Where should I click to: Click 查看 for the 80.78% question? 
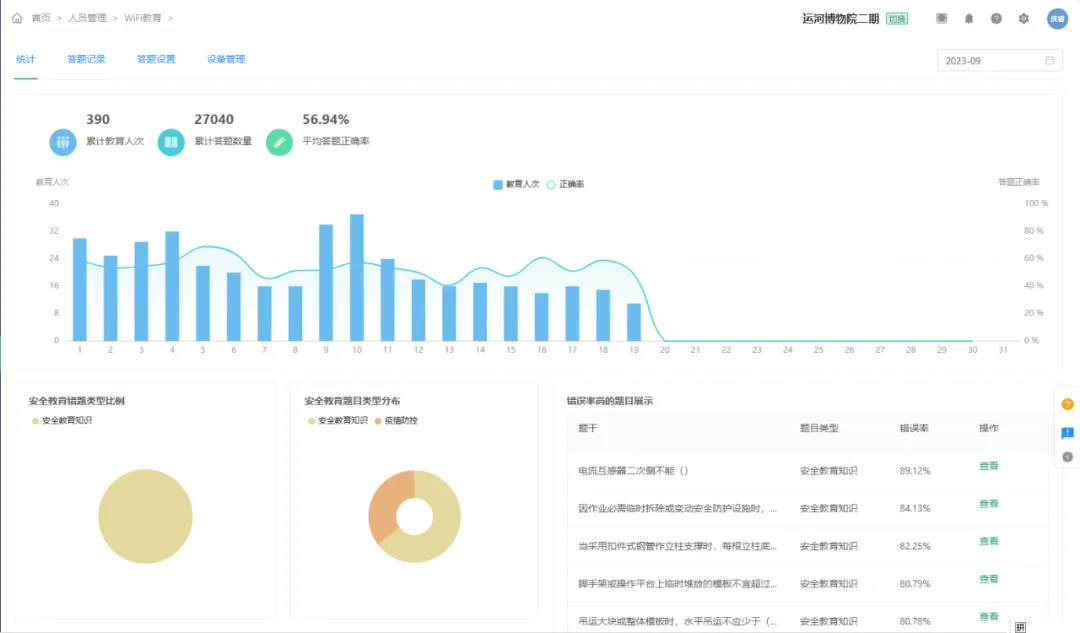988,616
